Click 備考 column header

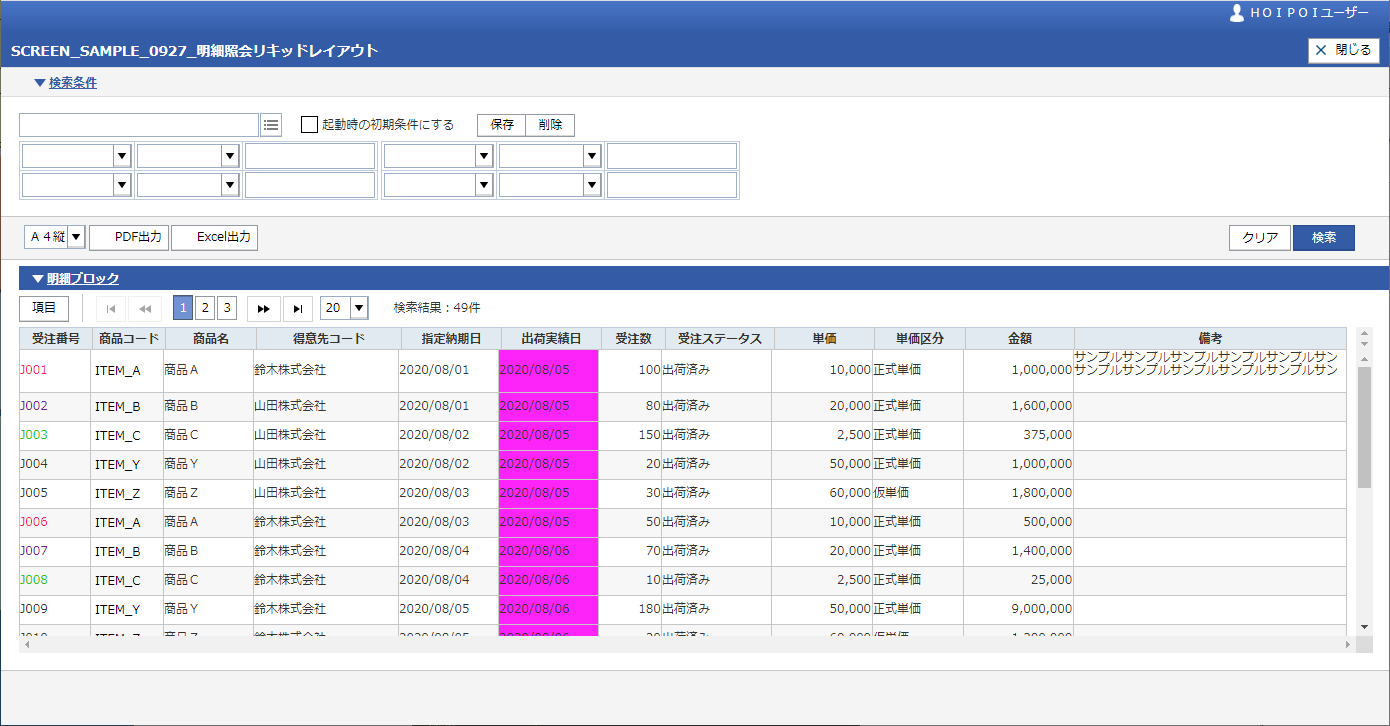tap(1211, 339)
